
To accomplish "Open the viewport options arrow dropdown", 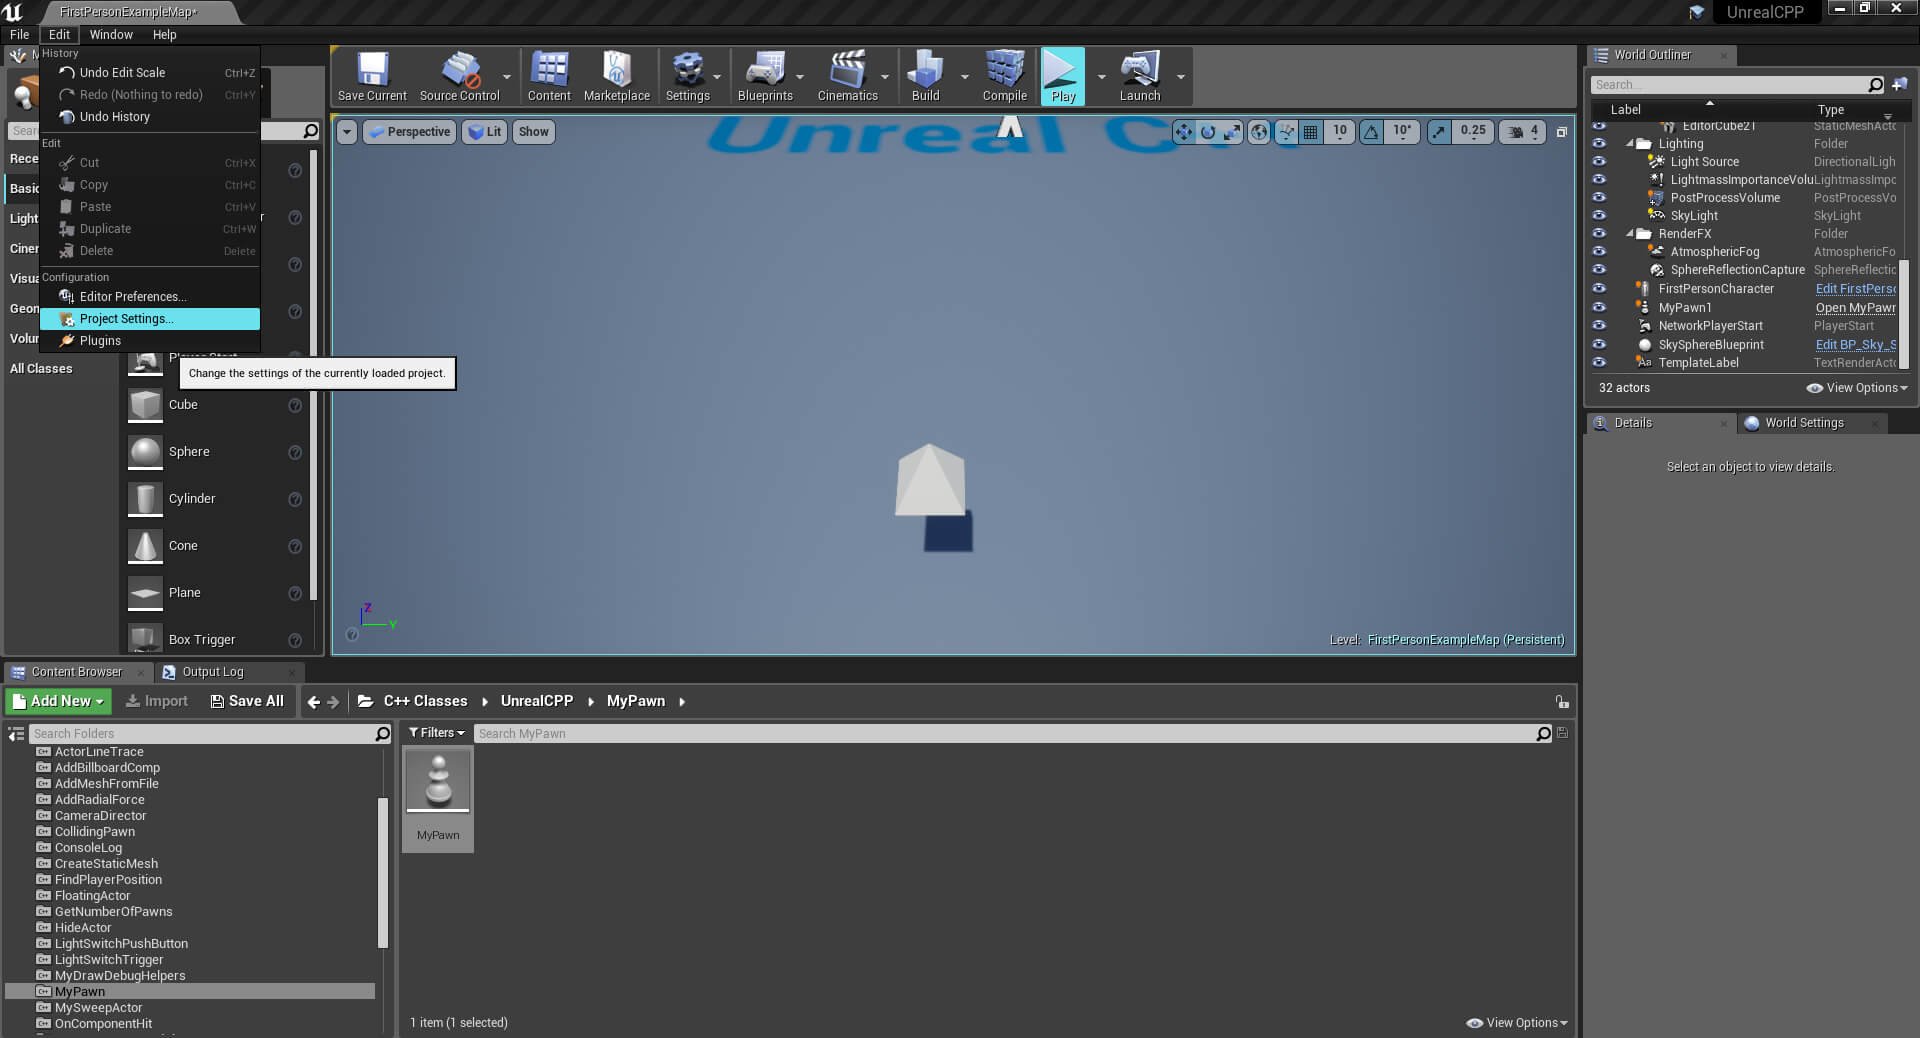I will (x=346, y=132).
